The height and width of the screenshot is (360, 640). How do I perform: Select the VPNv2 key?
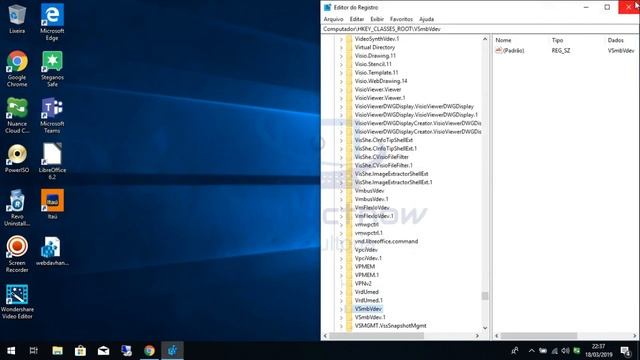(x=363, y=284)
